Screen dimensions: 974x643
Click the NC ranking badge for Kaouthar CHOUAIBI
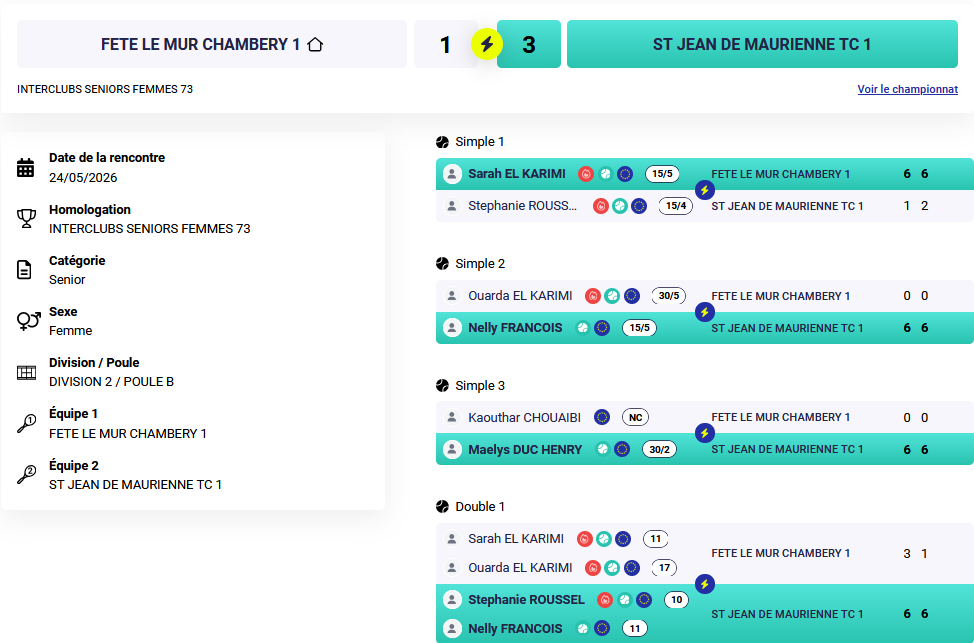pos(635,417)
